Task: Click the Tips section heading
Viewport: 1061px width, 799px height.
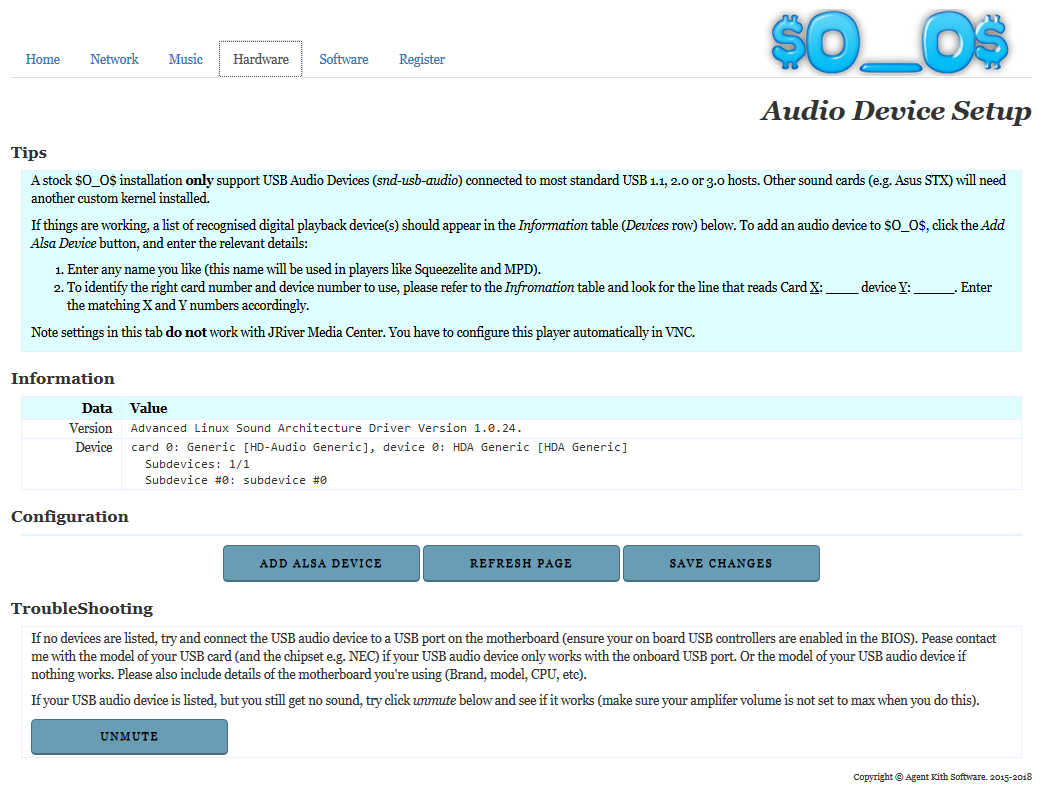Action: [x=29, y=153]
